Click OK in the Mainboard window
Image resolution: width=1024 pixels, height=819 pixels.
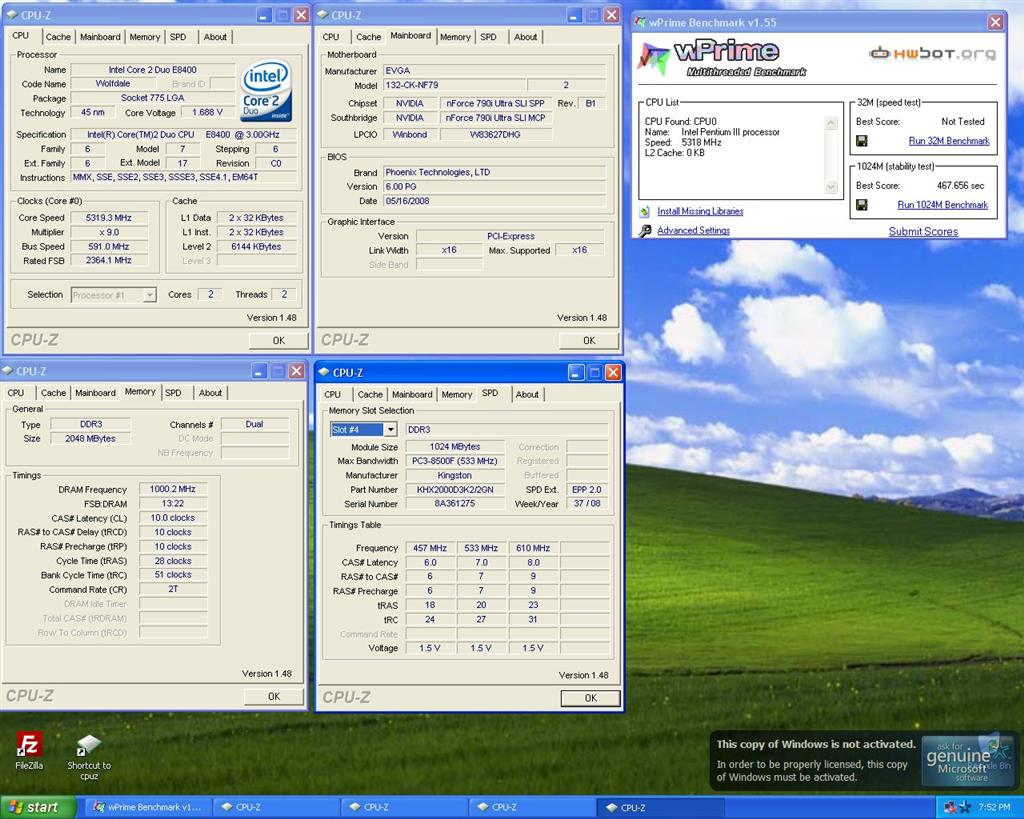pyautogui.click(x=589, y=340)
